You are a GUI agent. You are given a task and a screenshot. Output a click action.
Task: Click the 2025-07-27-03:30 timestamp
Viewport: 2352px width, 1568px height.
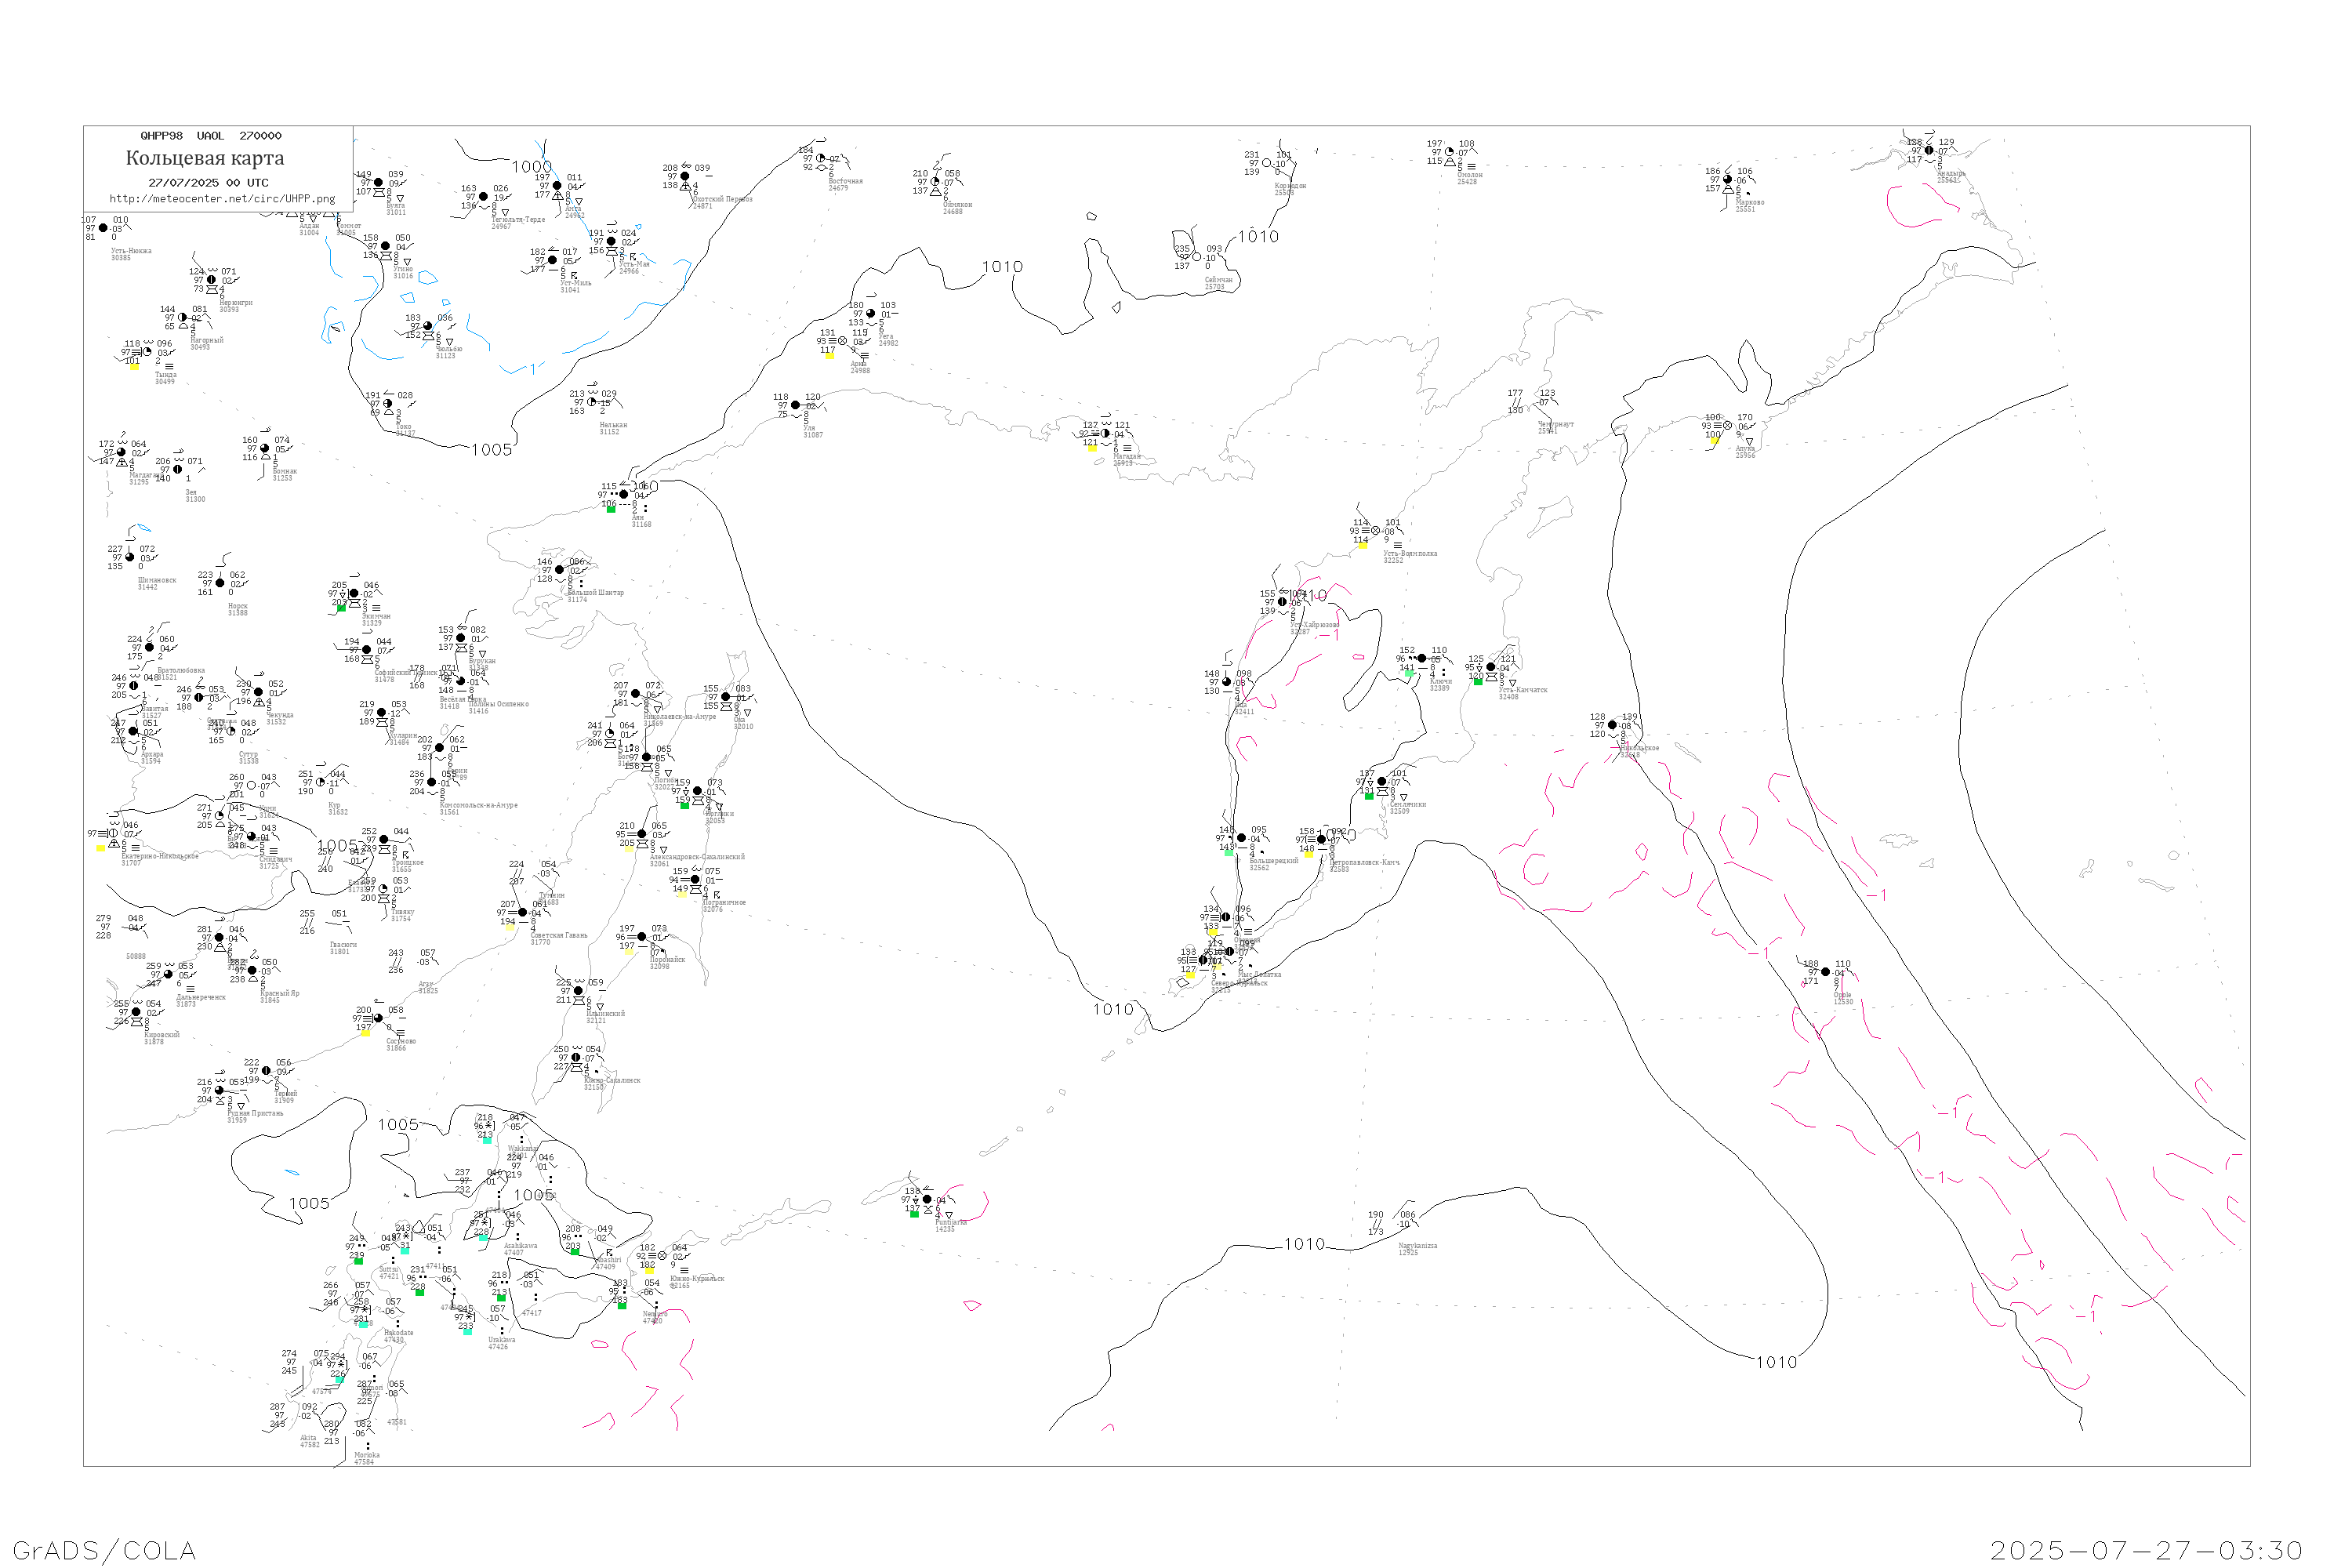point(2146,1550)
